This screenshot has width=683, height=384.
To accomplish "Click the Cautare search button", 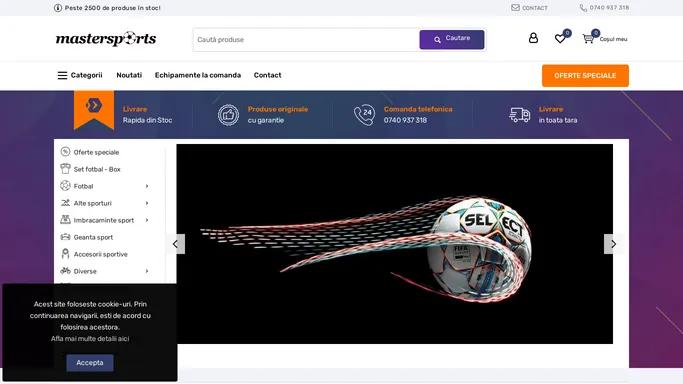I will tap(452, 40).
